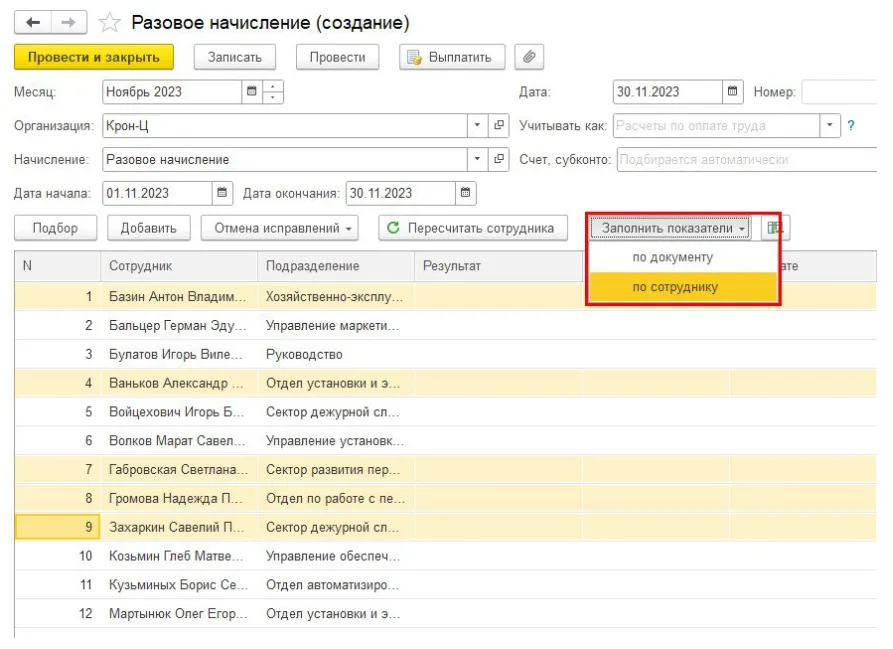Image resolution: width=893 pixels, height=649 pixels.
Task: Click the paperclip attachments icon
Action: point(529,57)
